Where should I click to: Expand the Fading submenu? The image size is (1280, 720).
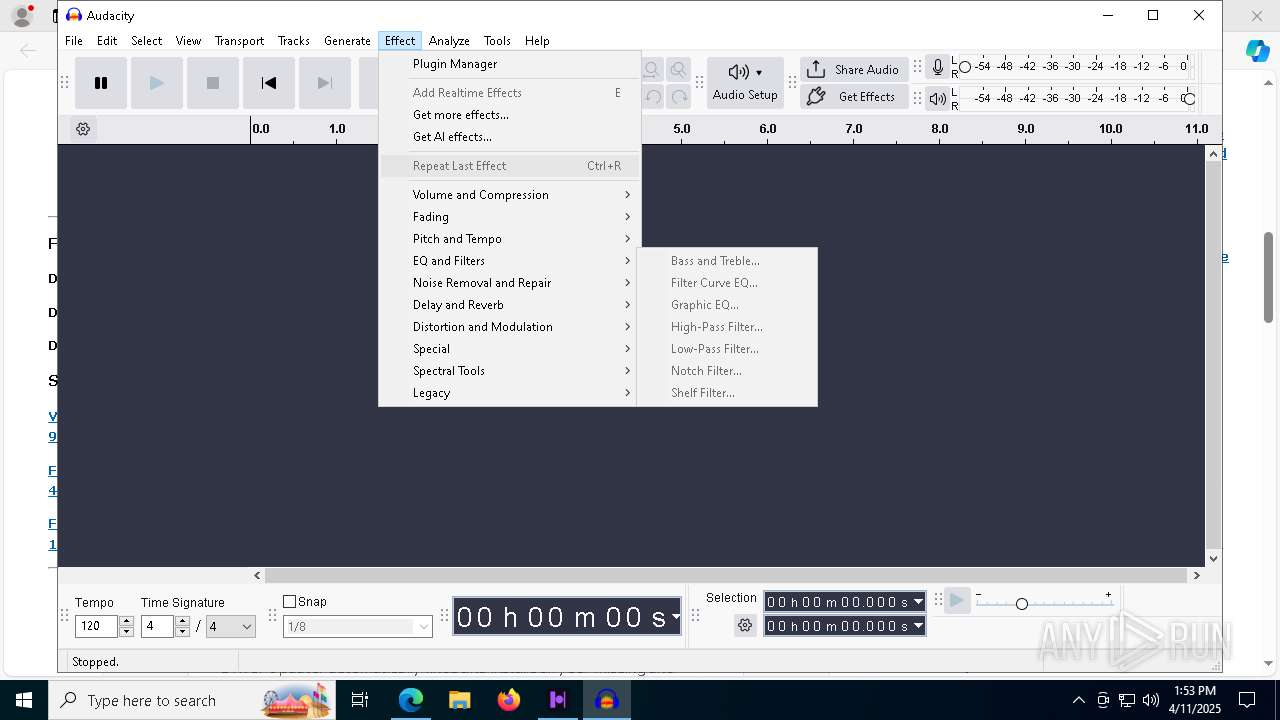point(510,217)
